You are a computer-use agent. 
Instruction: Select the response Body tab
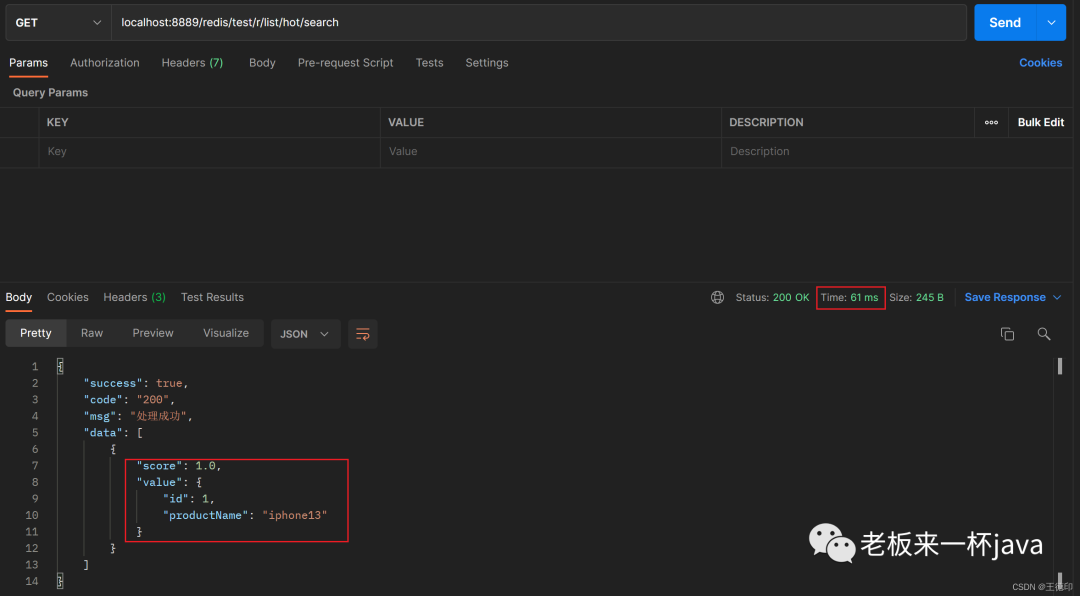[x=19, y=298]
